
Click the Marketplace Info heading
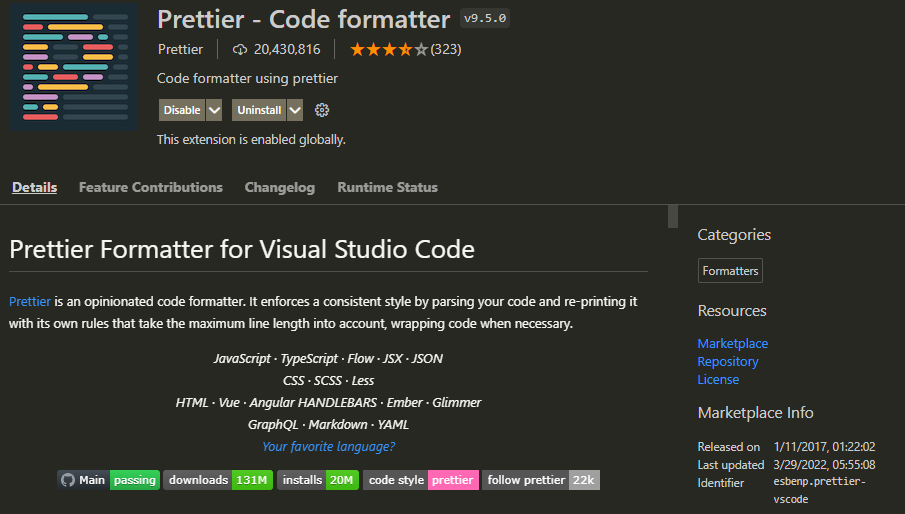coord(755,413)
